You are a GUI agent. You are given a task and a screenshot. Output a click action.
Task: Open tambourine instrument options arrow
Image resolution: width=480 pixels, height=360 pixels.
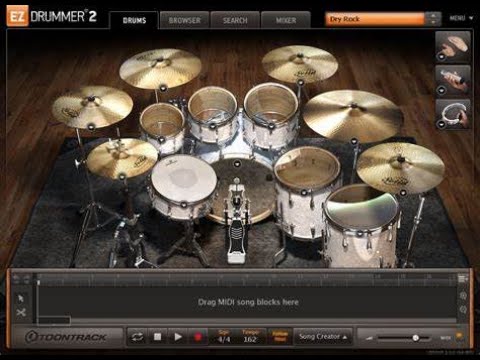point(441,124)
